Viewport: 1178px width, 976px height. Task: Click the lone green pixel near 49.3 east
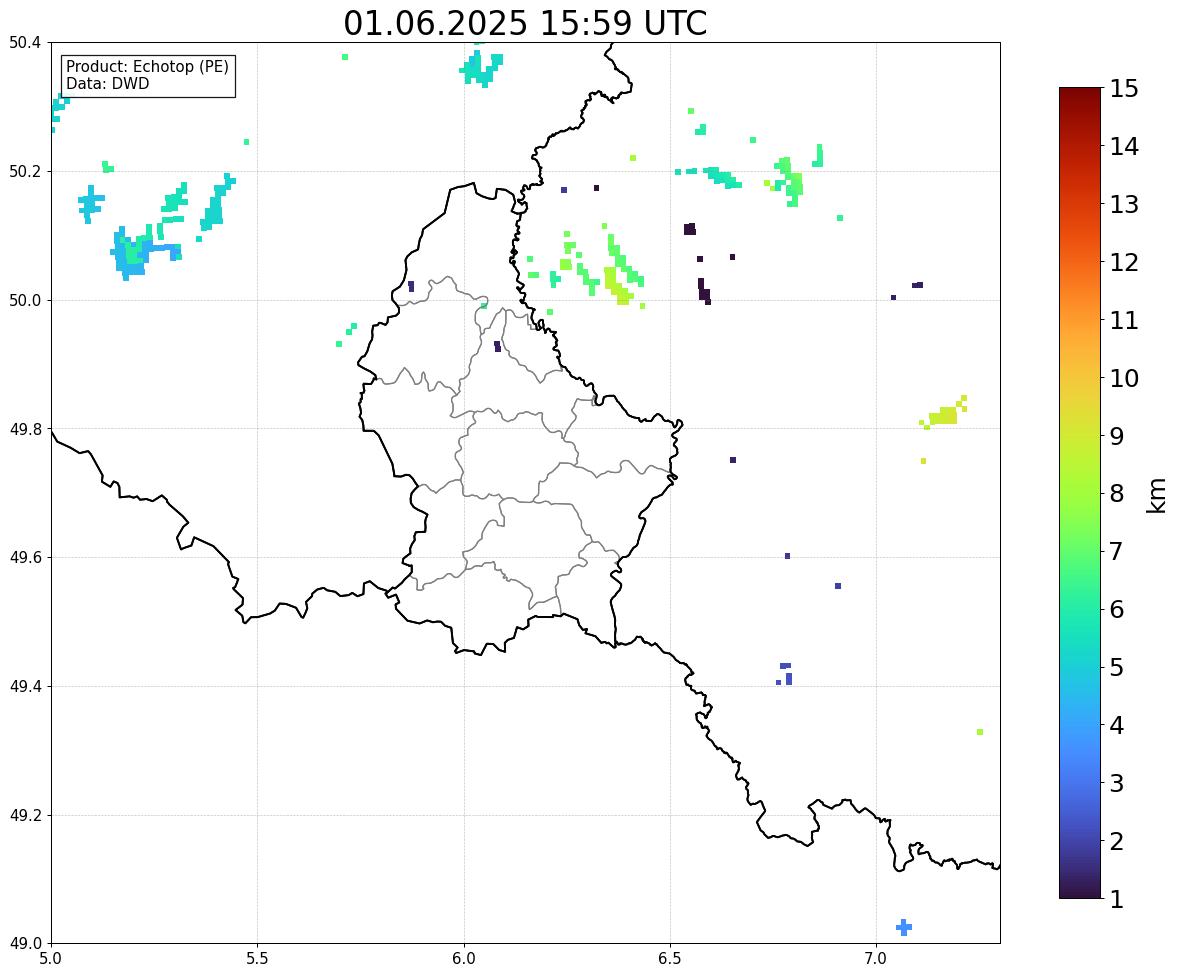980,732
